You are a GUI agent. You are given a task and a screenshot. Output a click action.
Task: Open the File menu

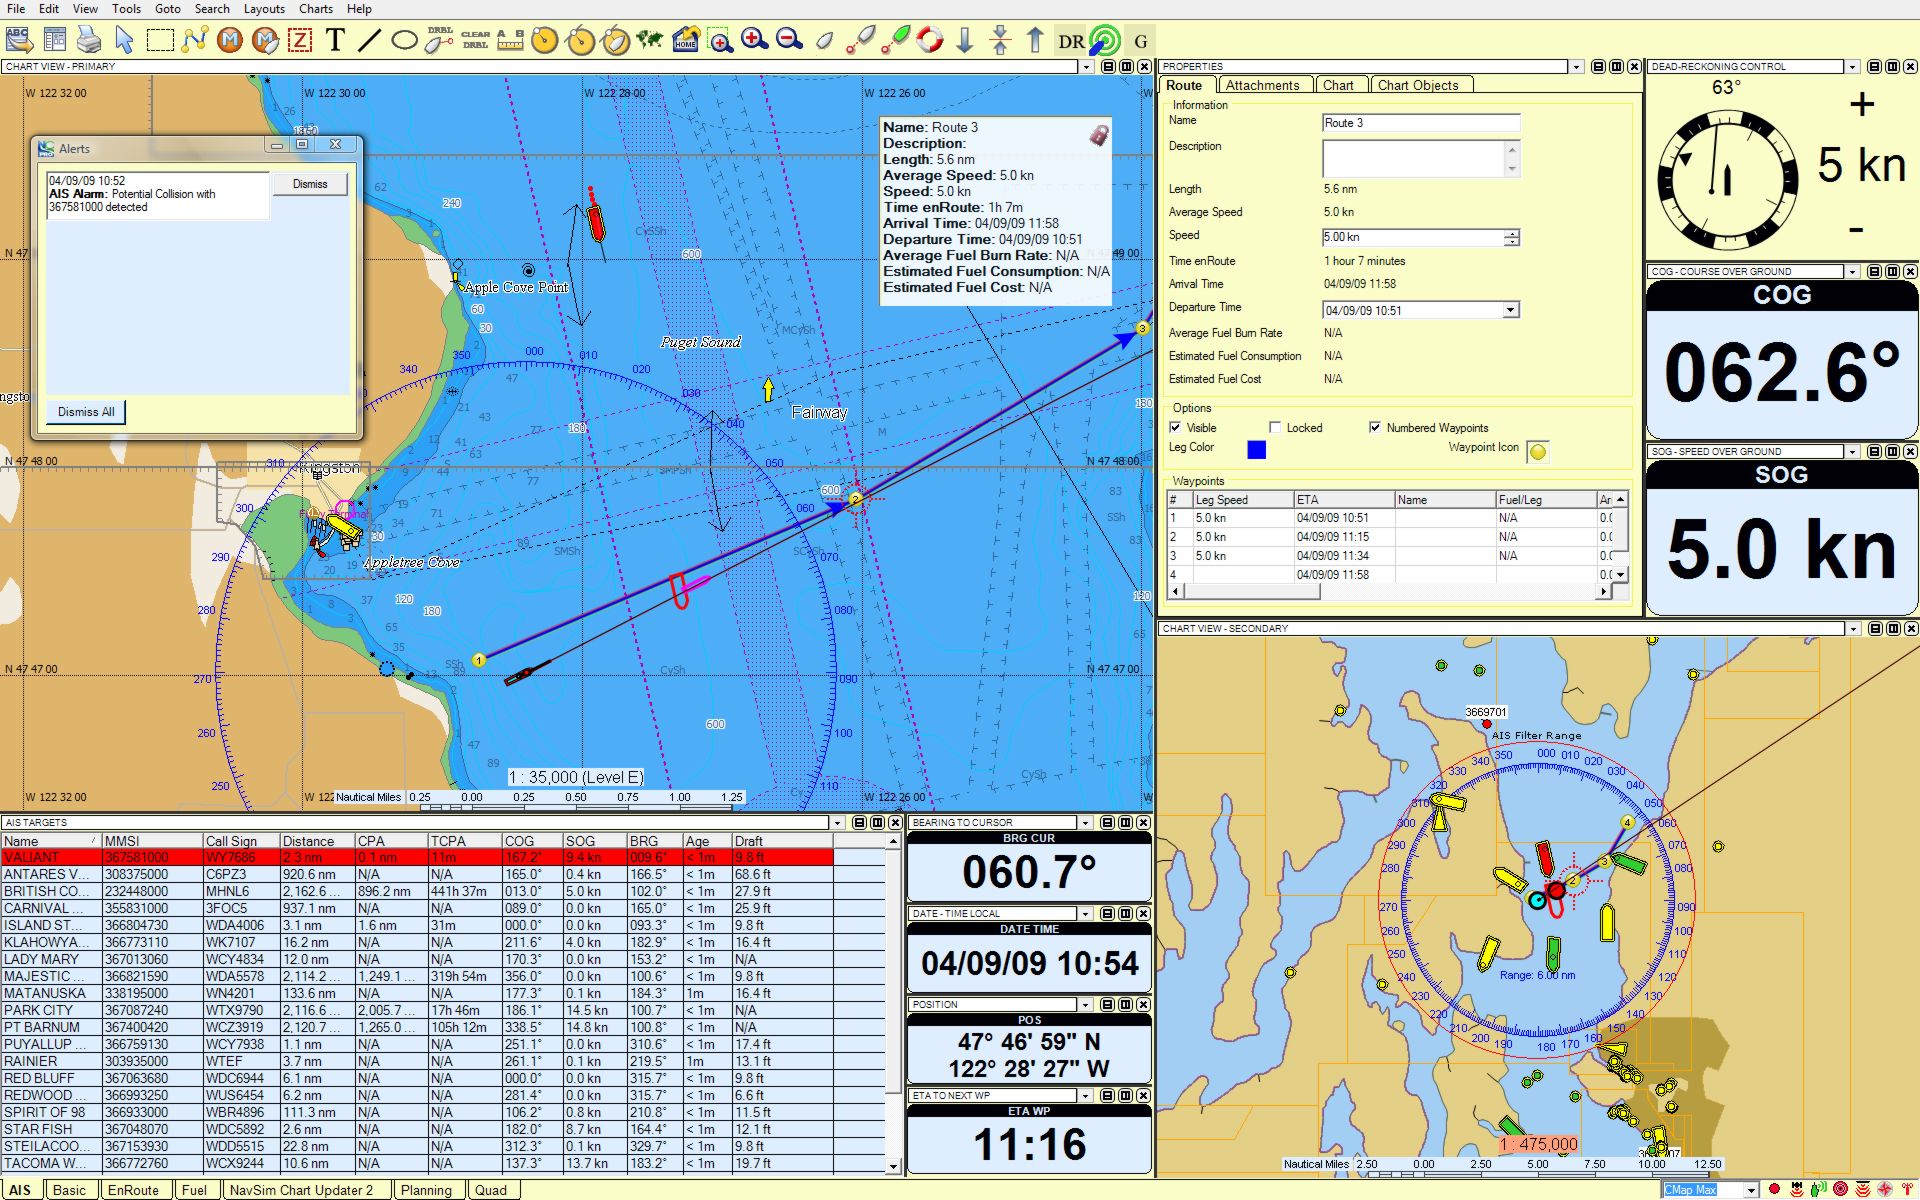16,9
